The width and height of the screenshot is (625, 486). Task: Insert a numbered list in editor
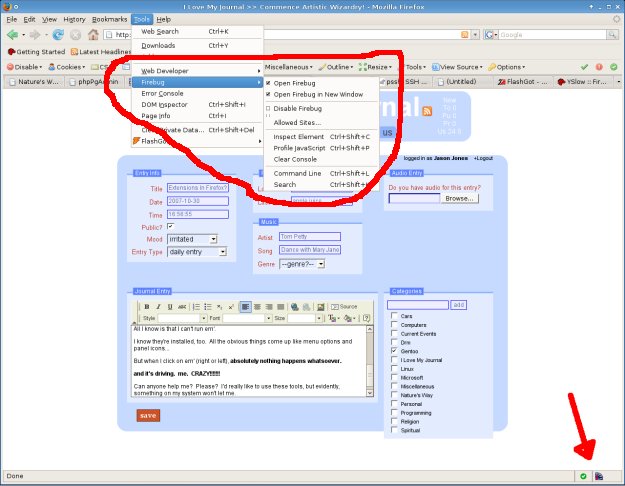[196, 307]
